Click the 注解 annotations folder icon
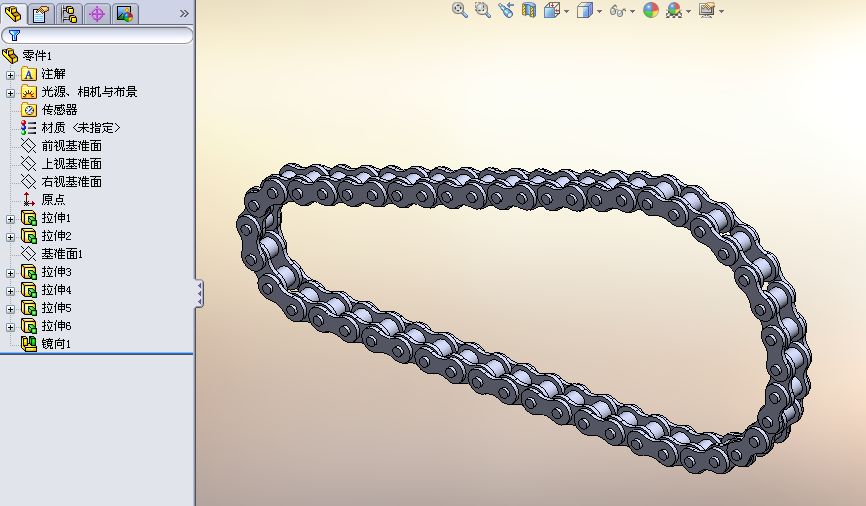Screen dimensions: 866x506 [x=29, y=74]
